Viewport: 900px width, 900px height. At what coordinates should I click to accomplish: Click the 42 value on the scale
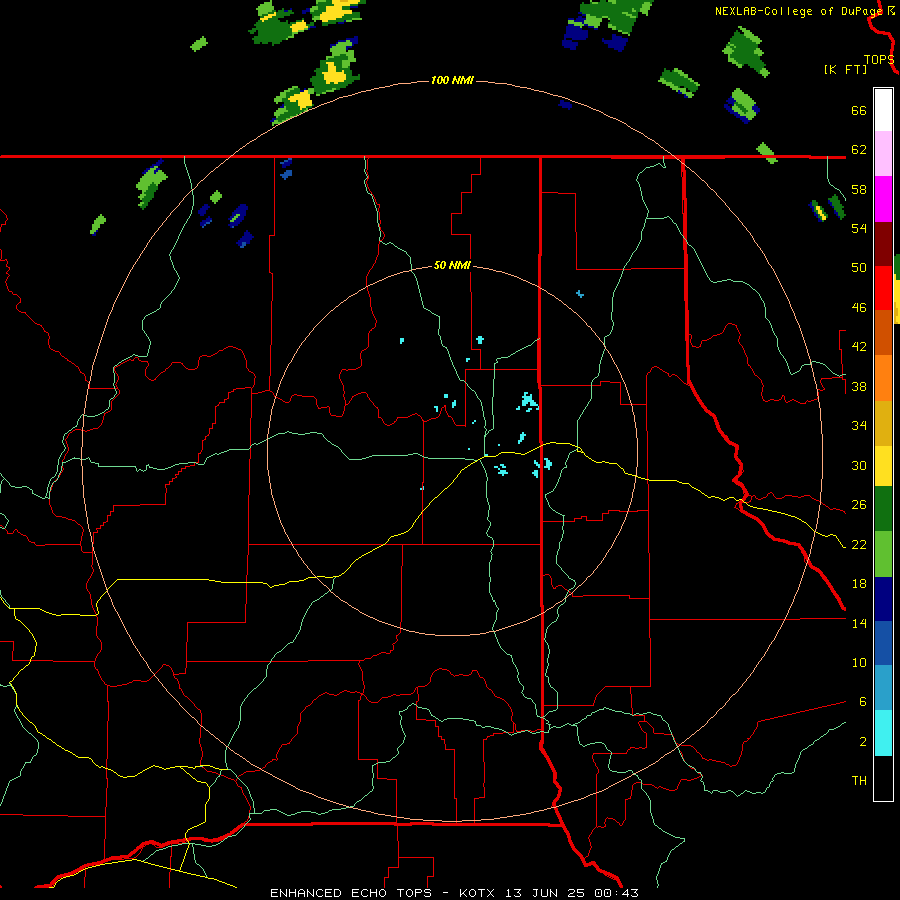tap(859, 346)
